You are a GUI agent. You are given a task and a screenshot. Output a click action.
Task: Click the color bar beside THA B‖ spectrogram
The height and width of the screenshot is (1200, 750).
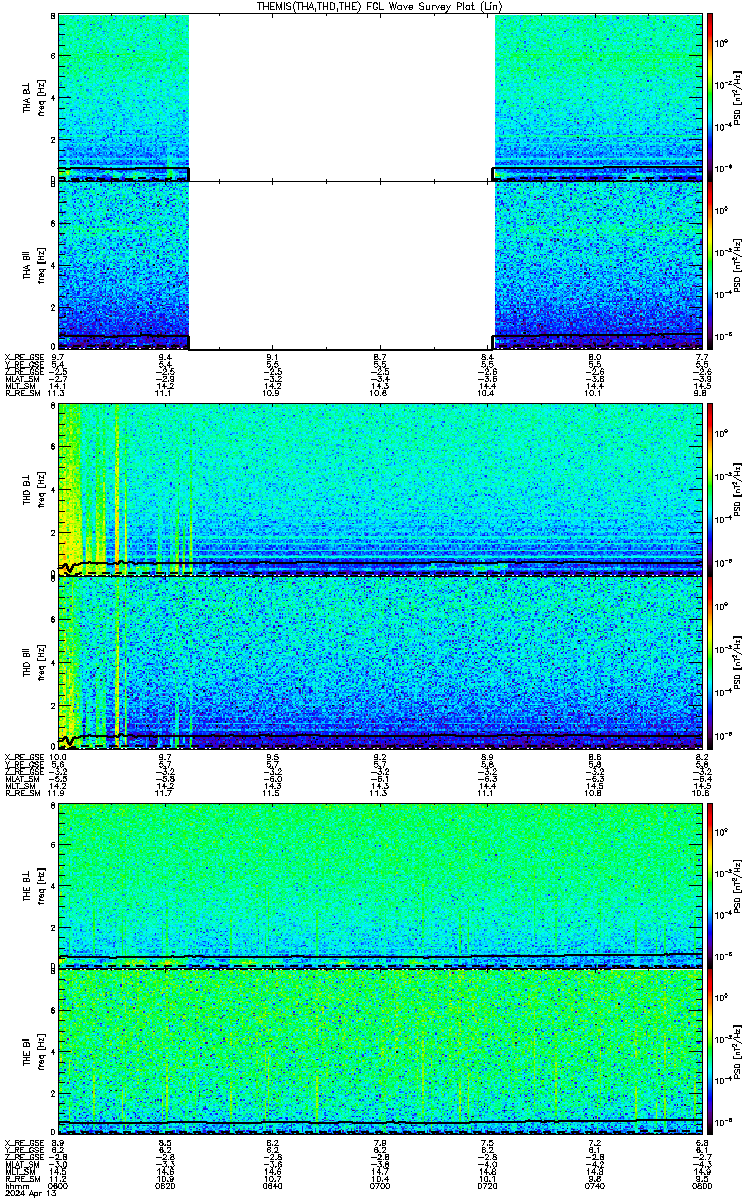pos(710,265)
